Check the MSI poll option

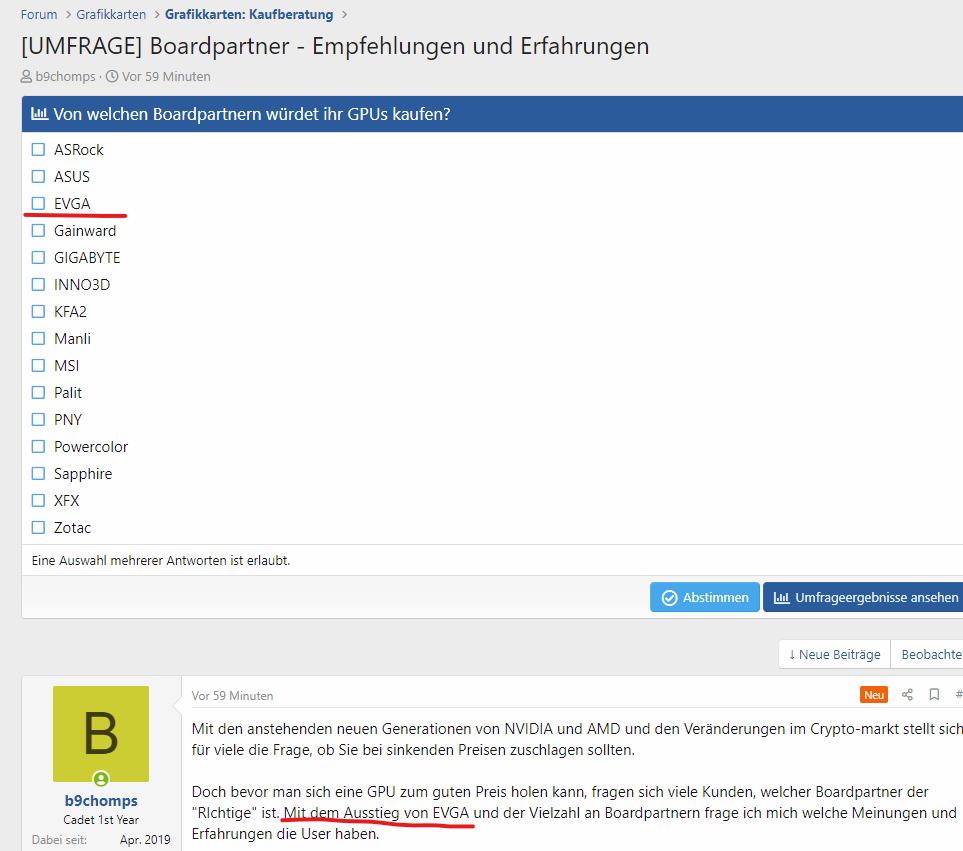coord(38,366)
